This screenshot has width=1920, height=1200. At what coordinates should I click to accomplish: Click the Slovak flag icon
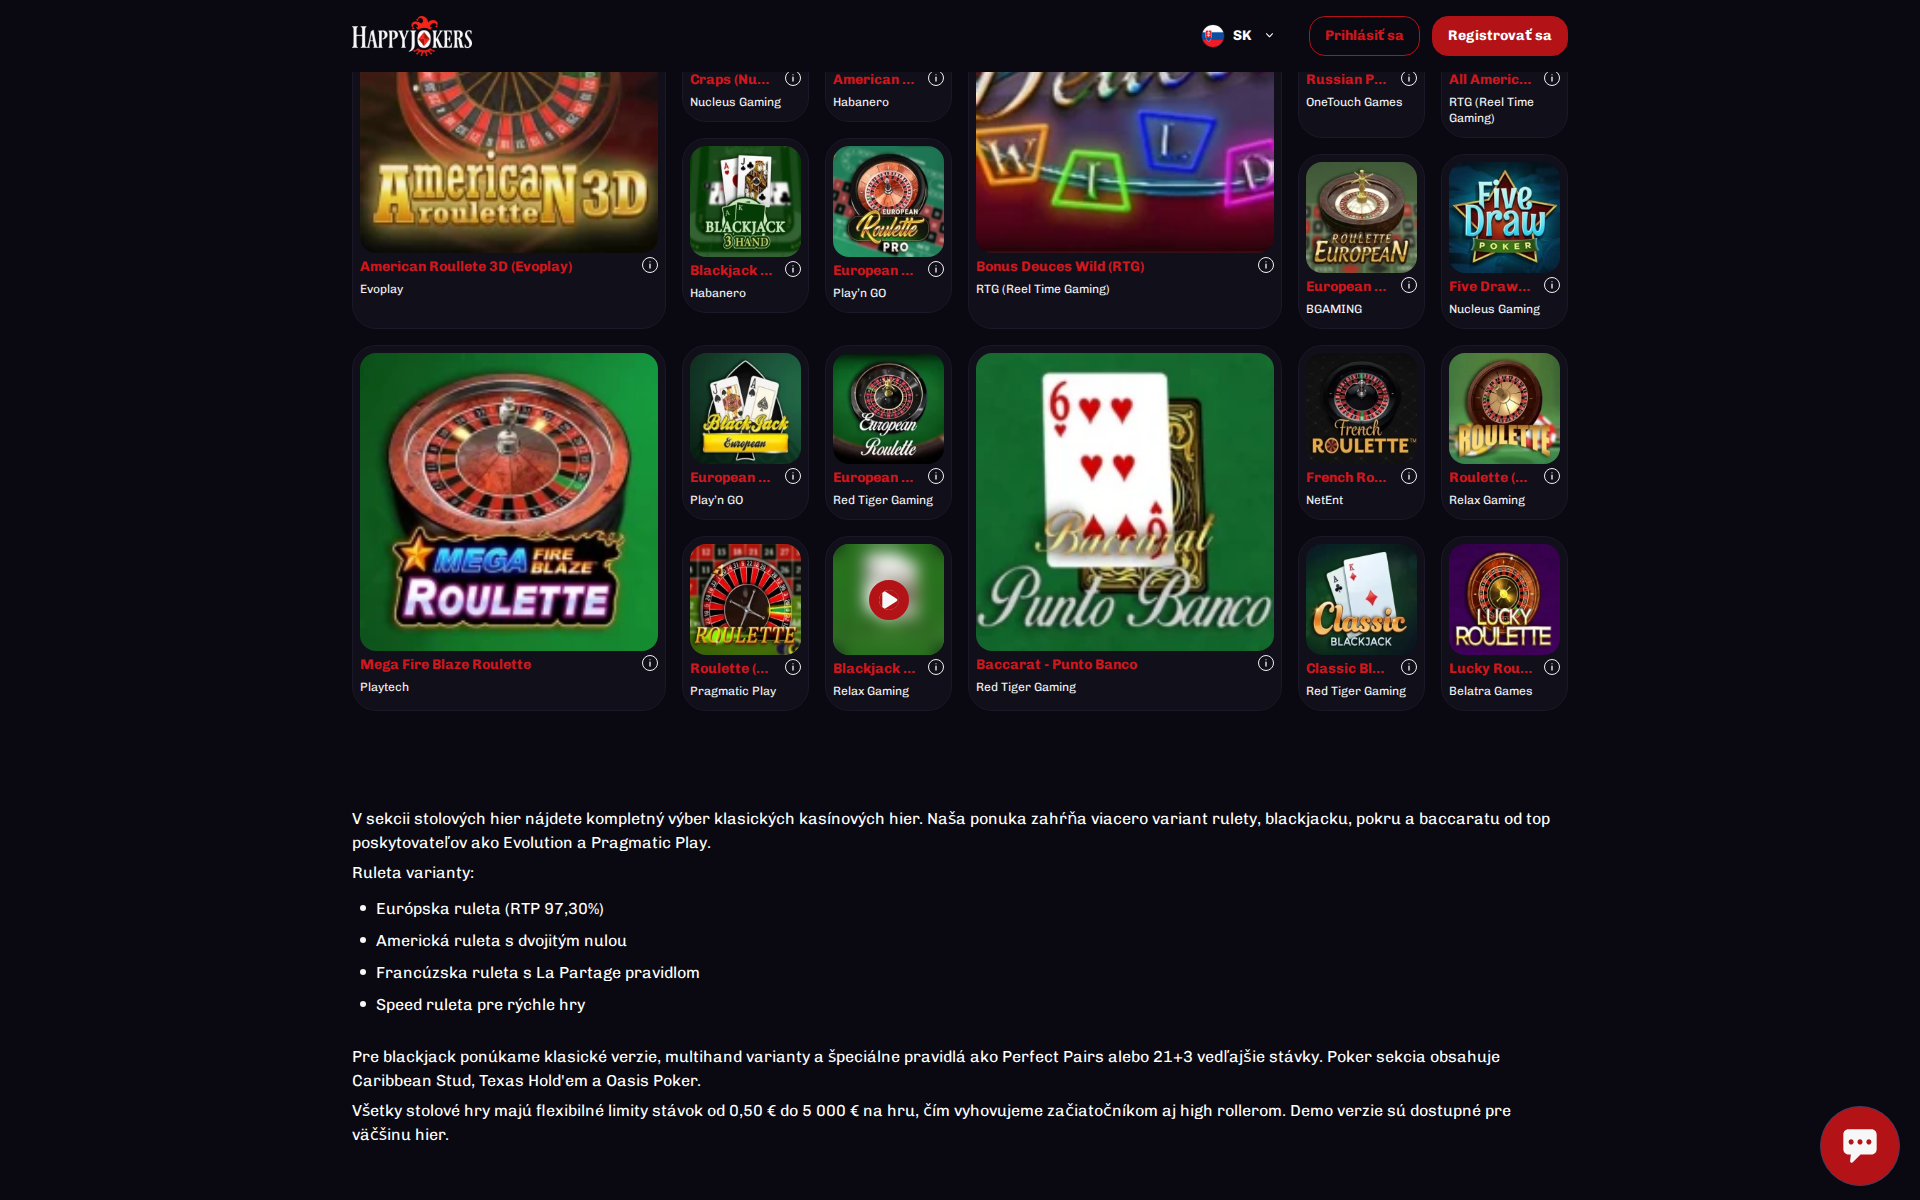(x=1213, y=35)
